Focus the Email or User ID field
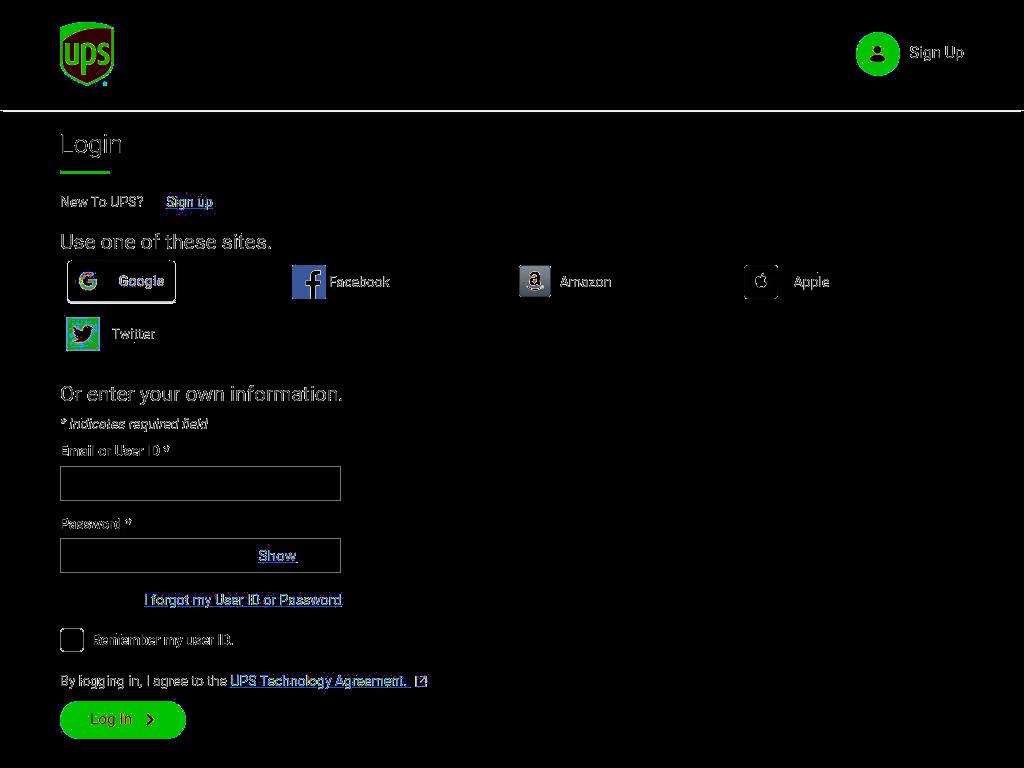This screenshot has width=1024, height=768. 200,483
